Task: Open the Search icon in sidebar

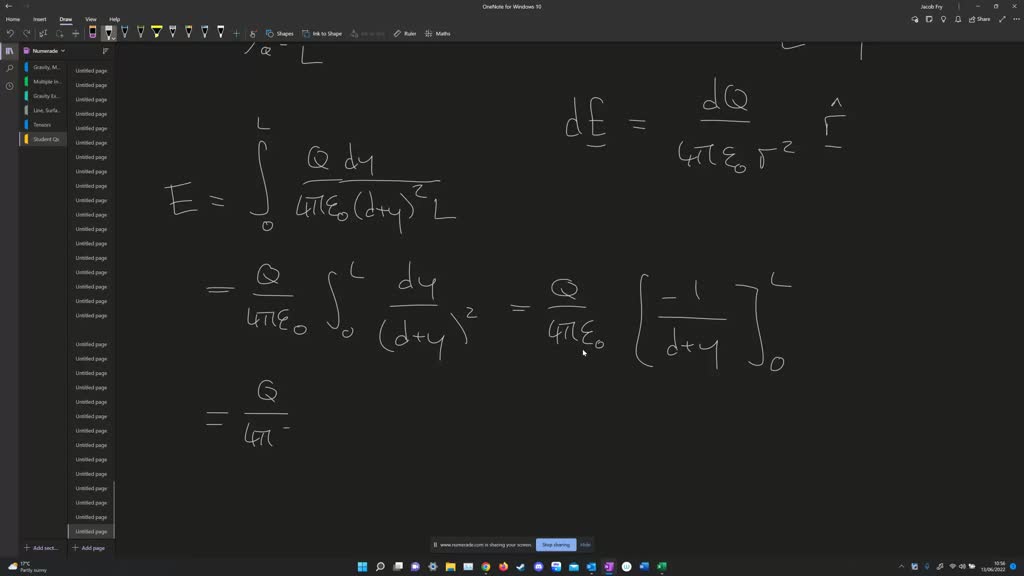Action: (10, 68)
